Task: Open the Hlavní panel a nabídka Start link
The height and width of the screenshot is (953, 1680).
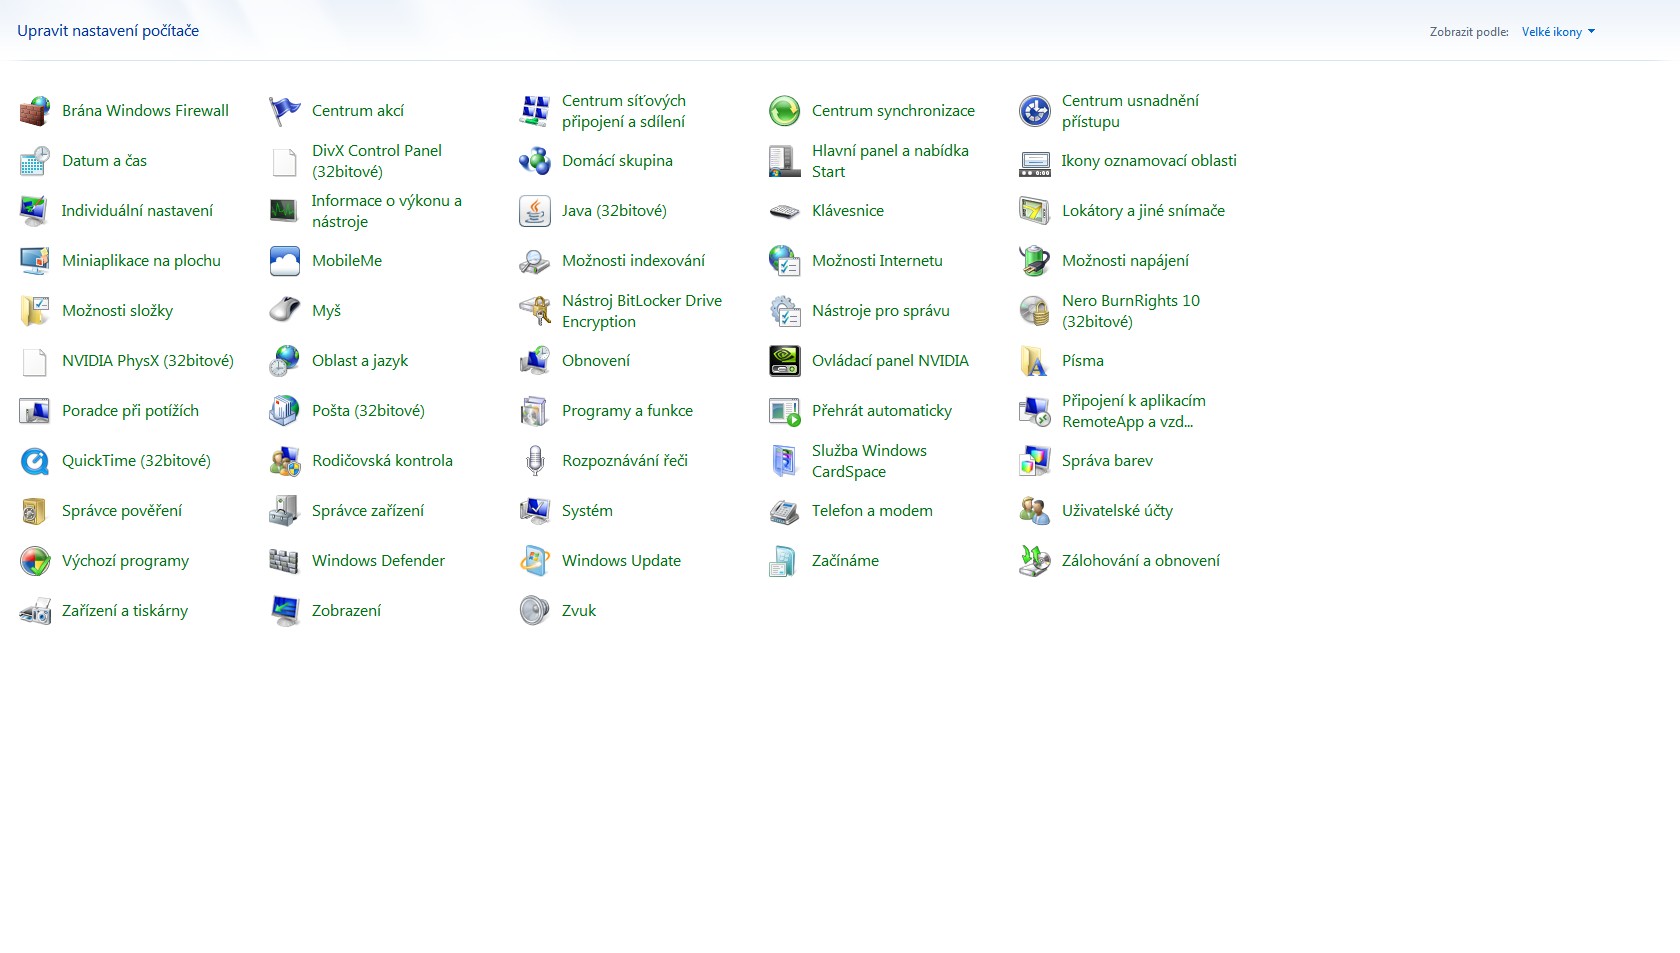Action: [890, 161]
